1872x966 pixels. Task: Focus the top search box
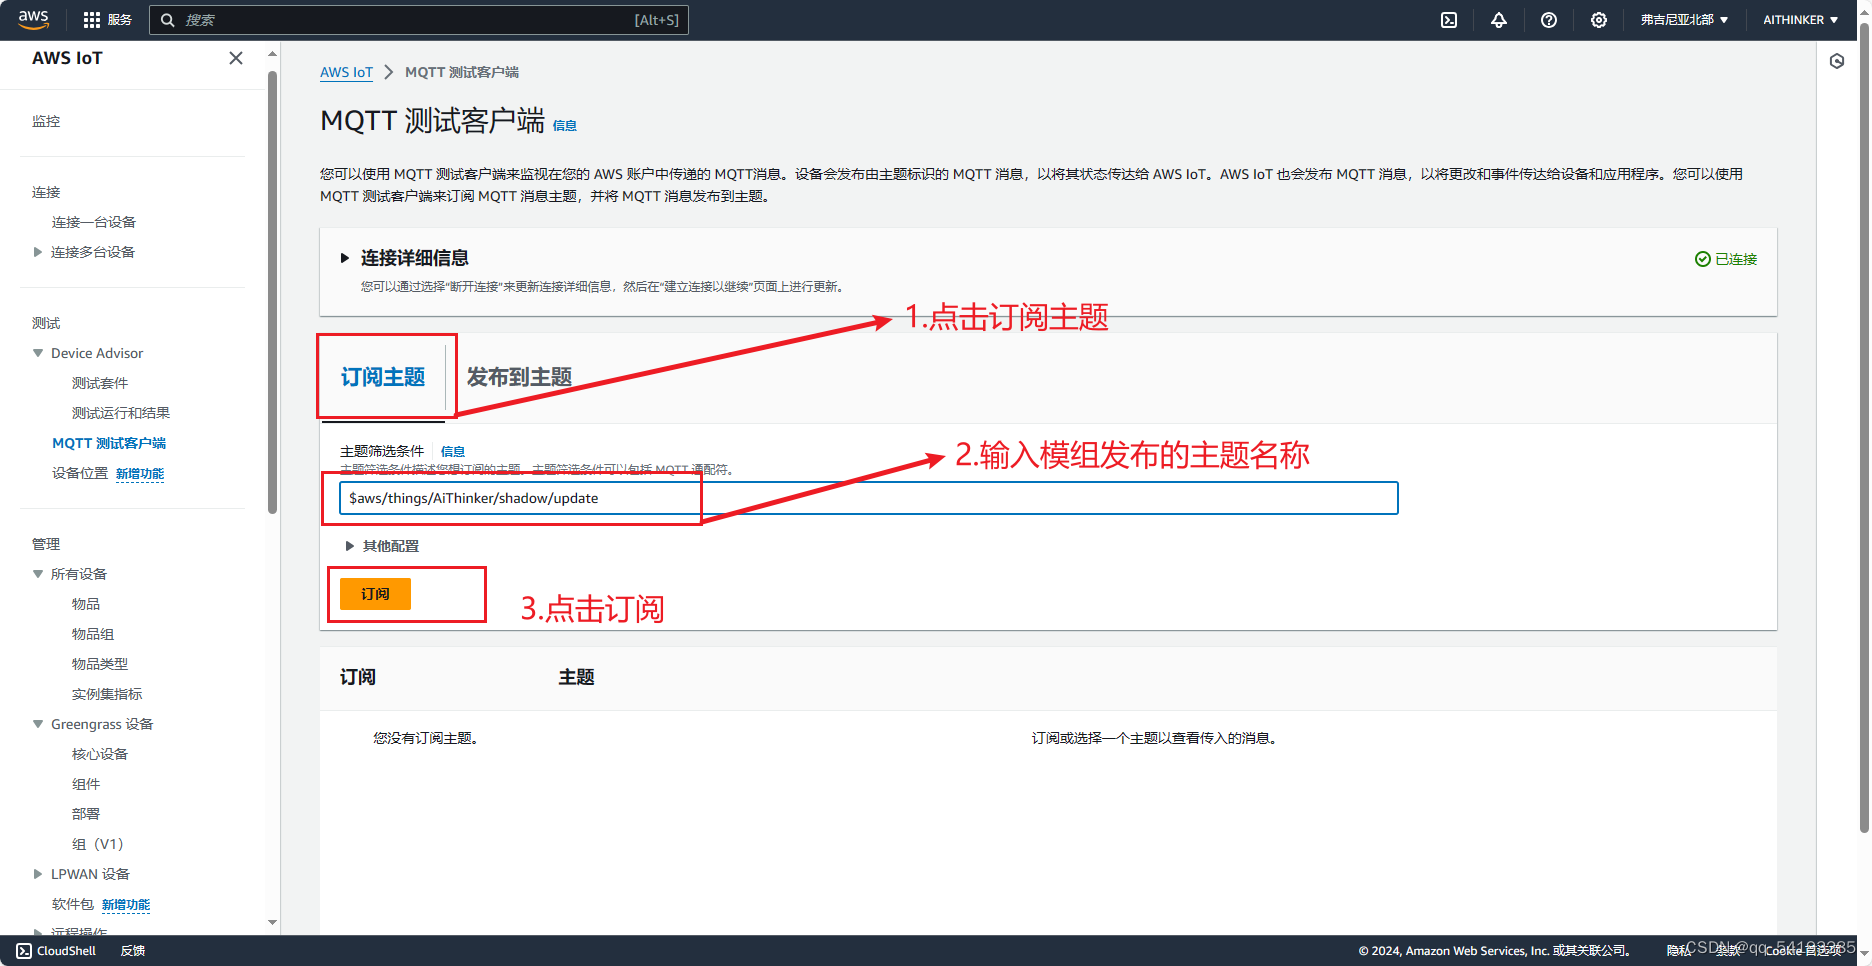pos(419,20)
